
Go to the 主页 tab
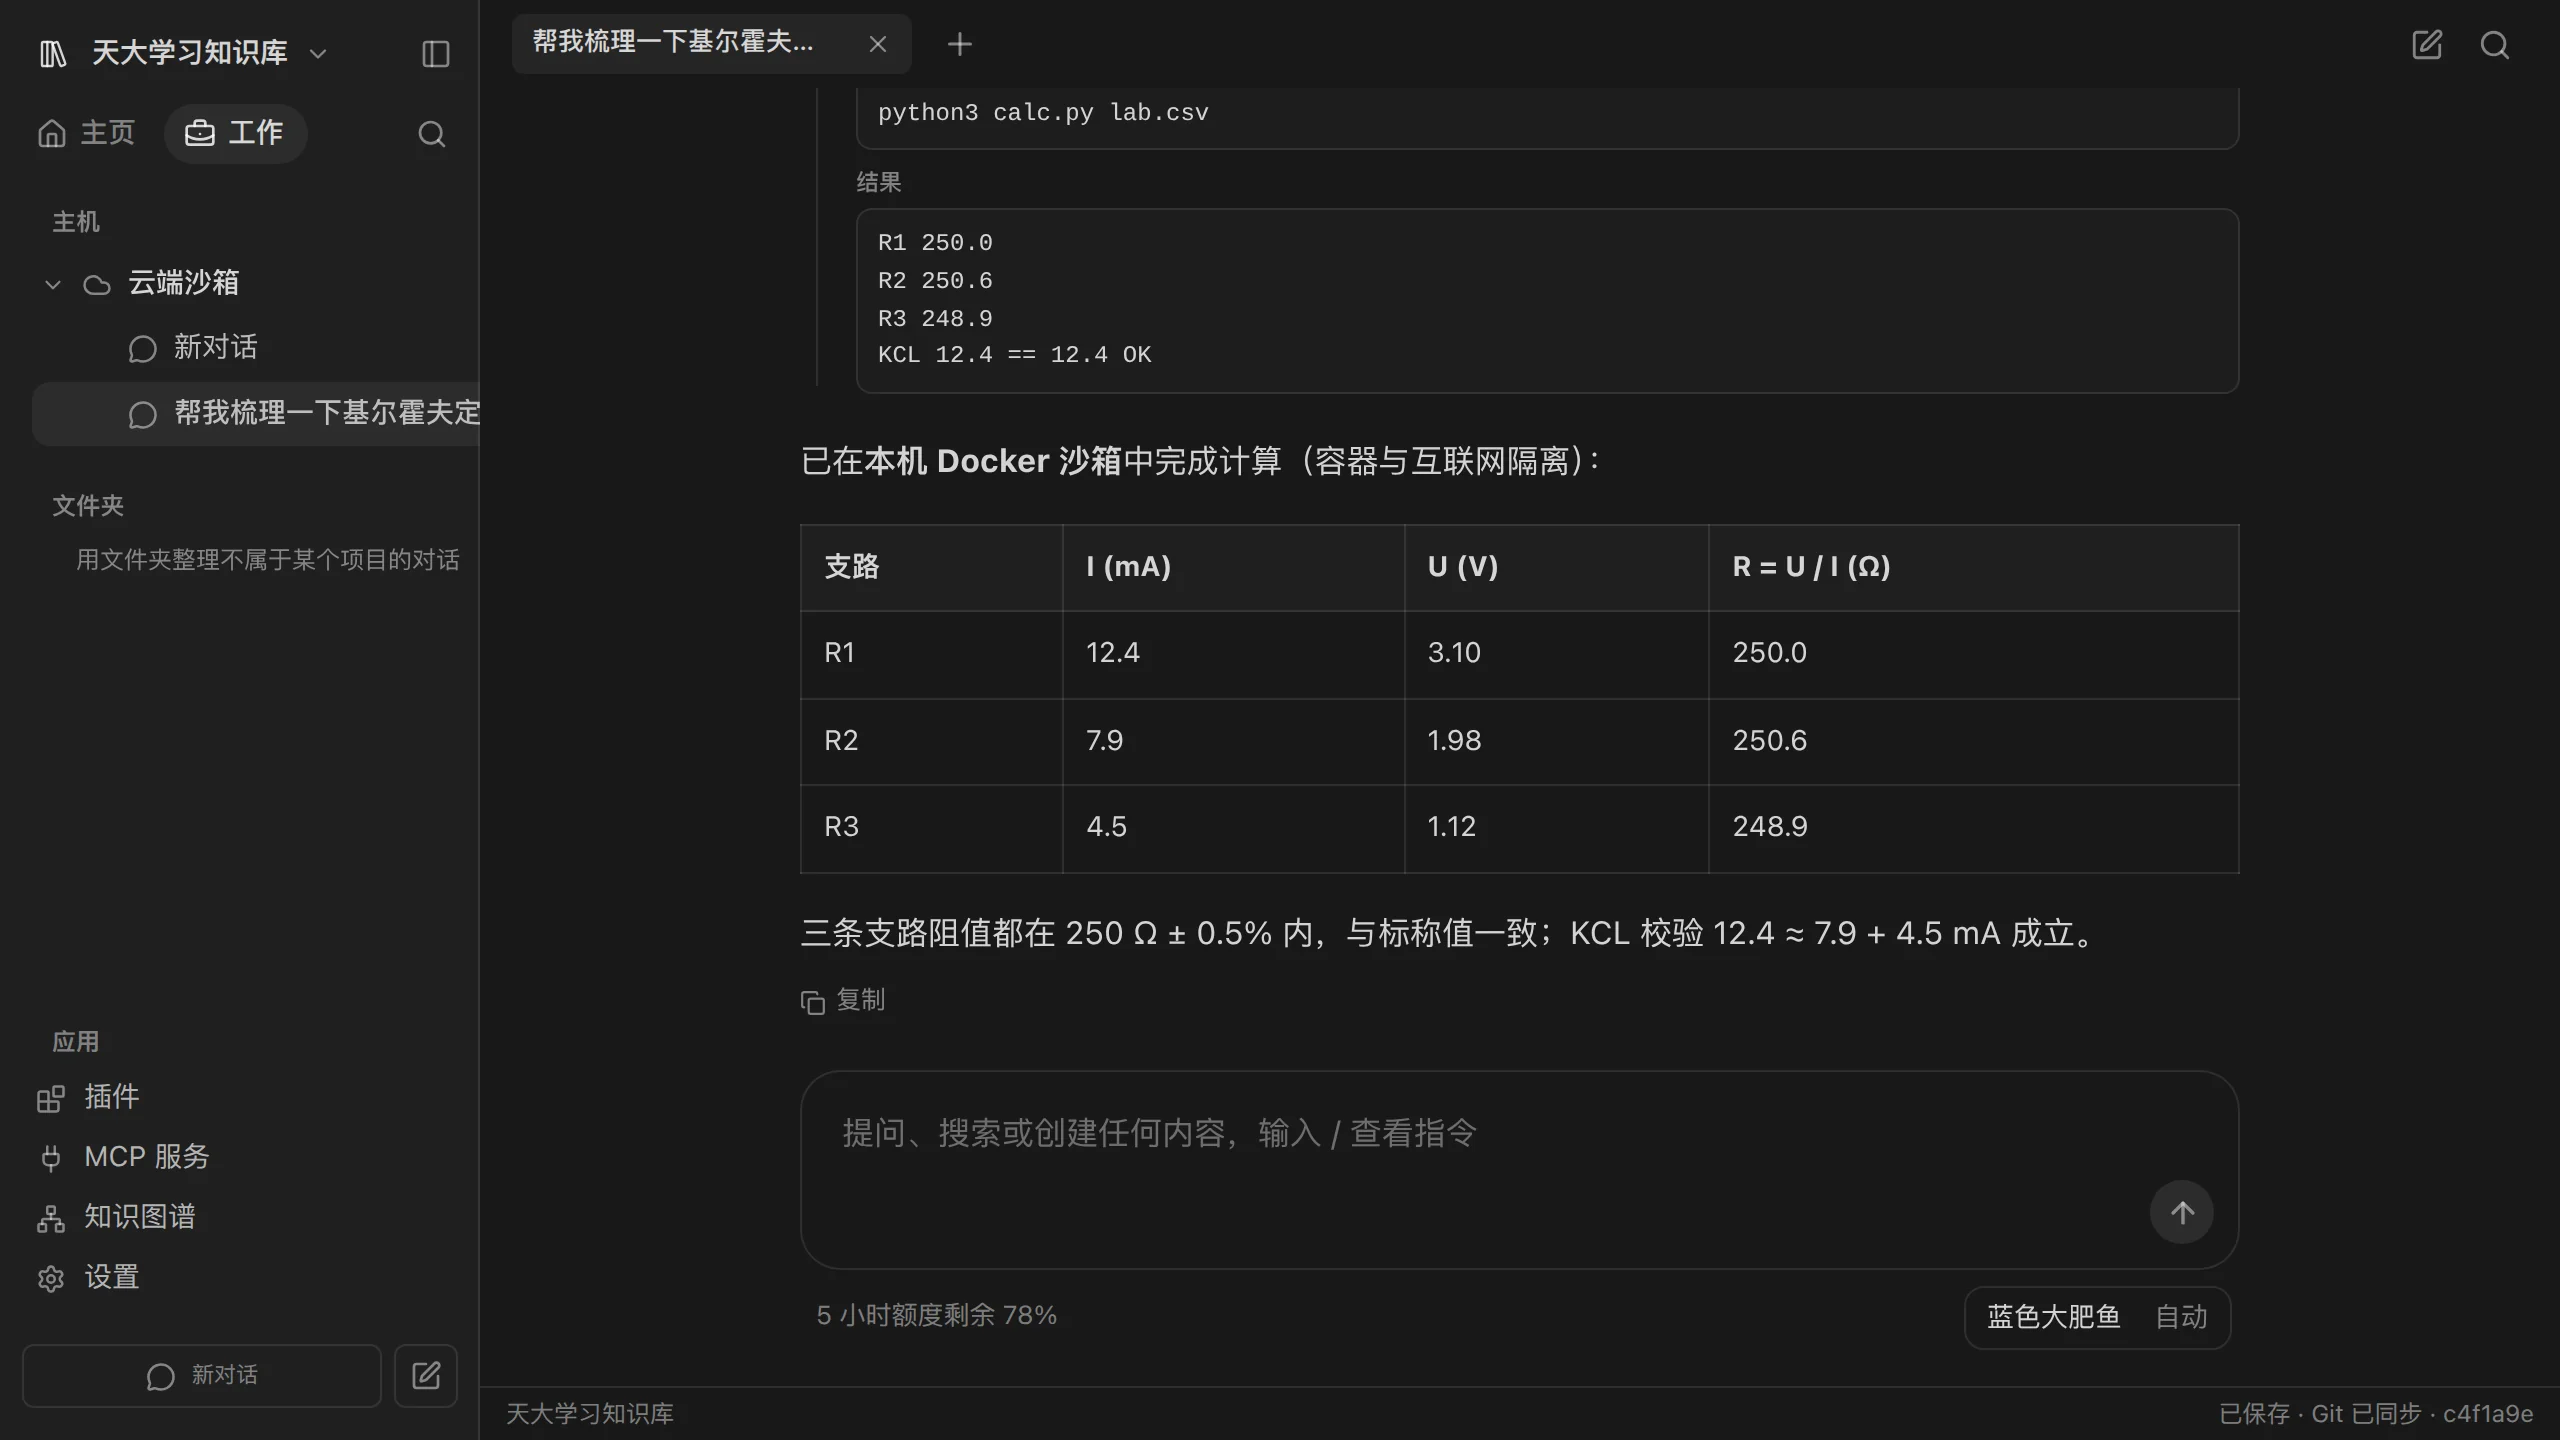[86, 133]
